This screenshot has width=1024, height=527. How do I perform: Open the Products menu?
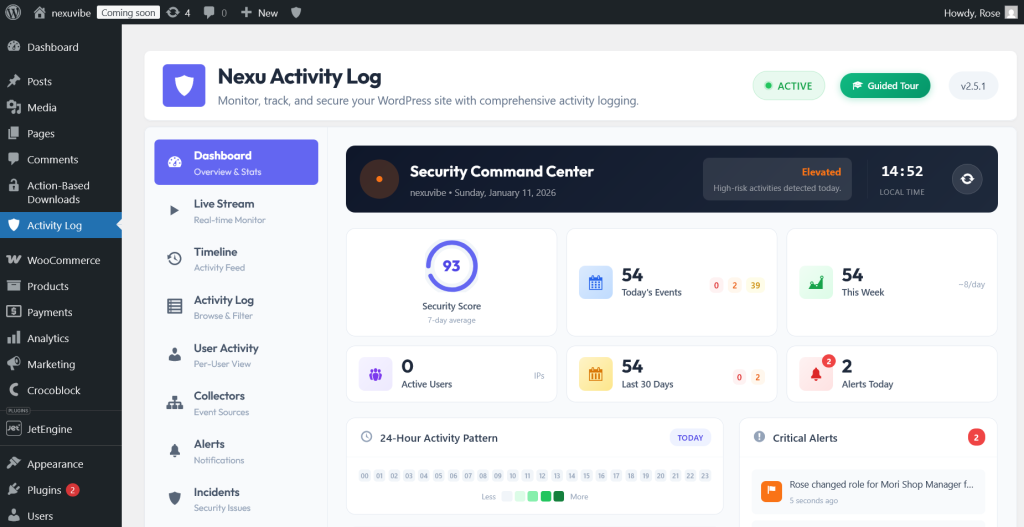(x=61, y=286)
